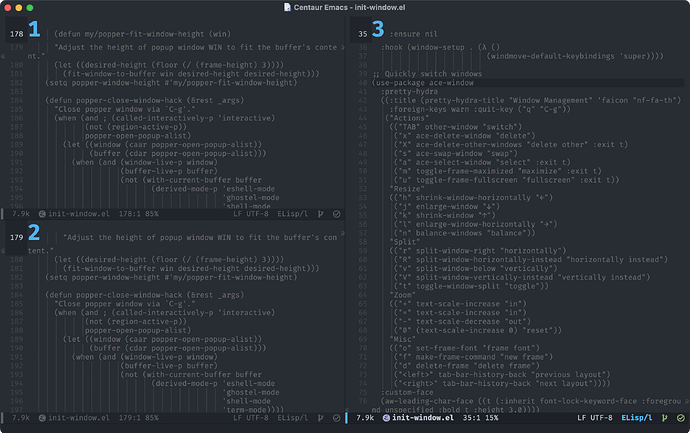Click the git branch icon in the 178:1 mode line

[320, 214]
